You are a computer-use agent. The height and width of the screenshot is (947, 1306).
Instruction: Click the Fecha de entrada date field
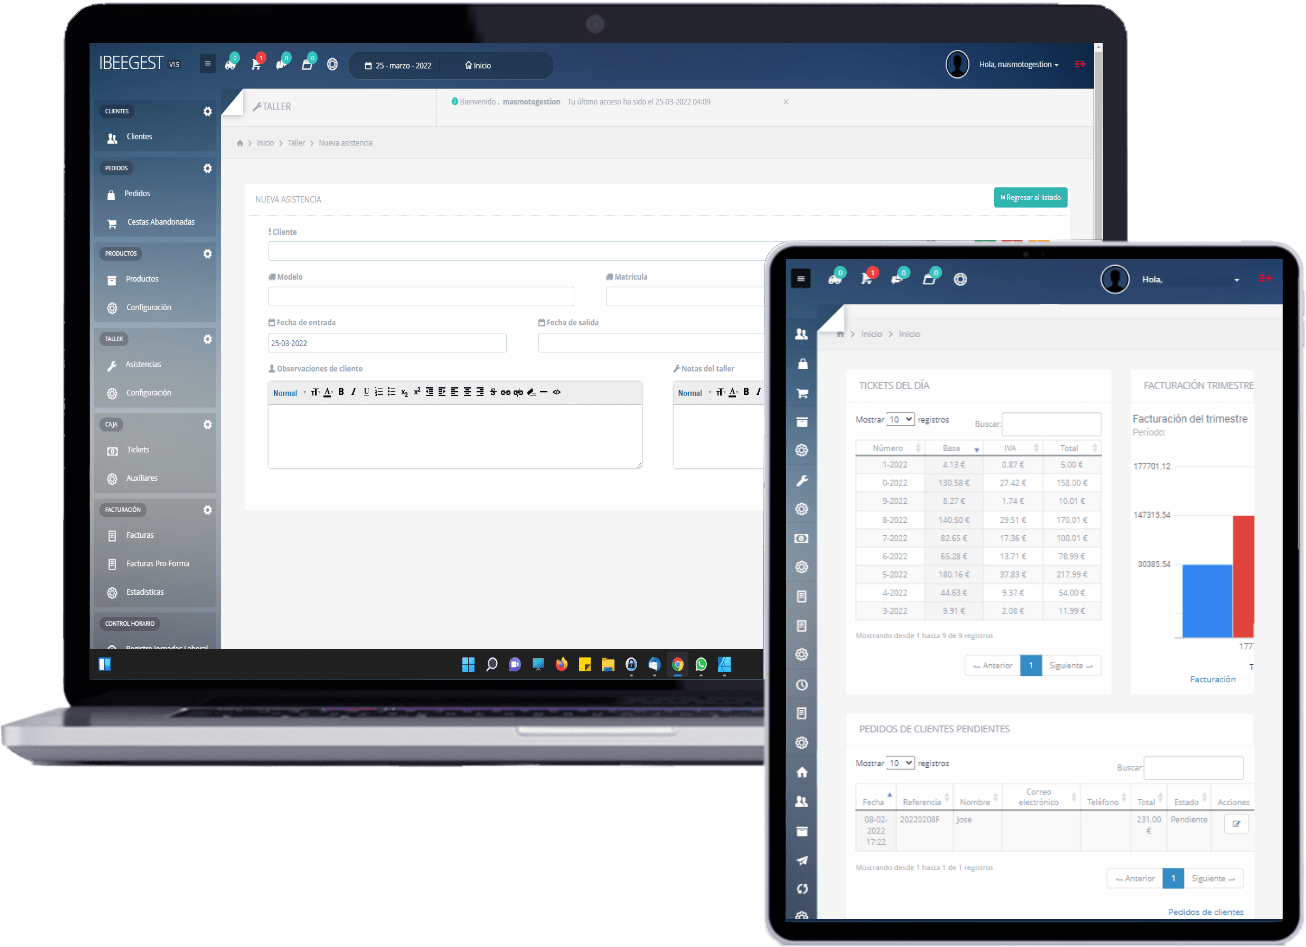pos(387,343)
